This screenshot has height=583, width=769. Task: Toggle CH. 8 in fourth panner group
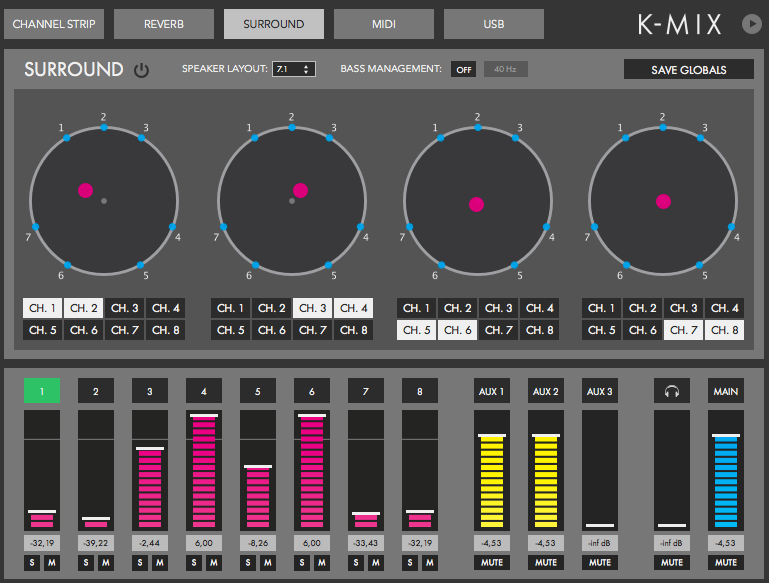(724, 330)
